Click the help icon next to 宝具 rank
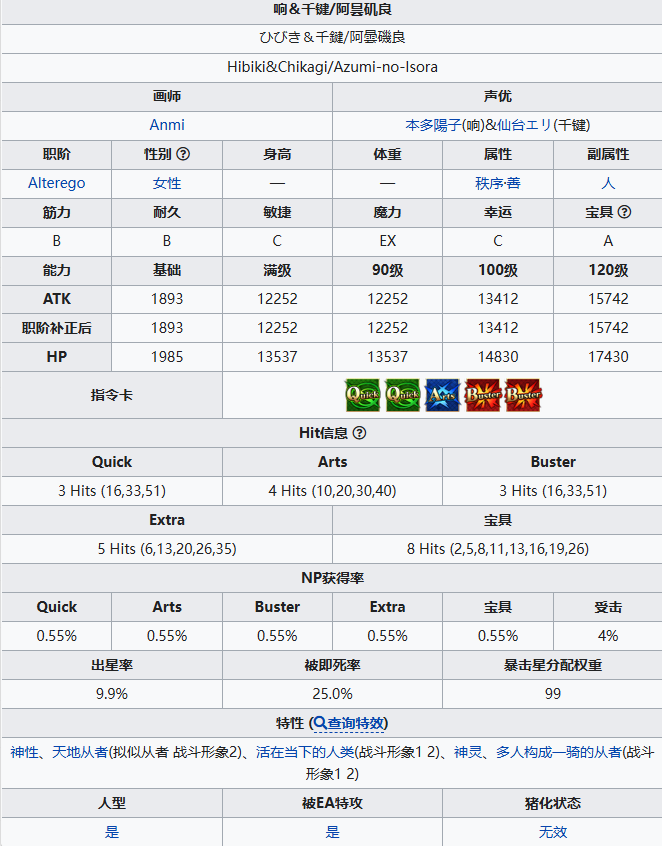Screen dimensions: 662x846 point(624,212)
